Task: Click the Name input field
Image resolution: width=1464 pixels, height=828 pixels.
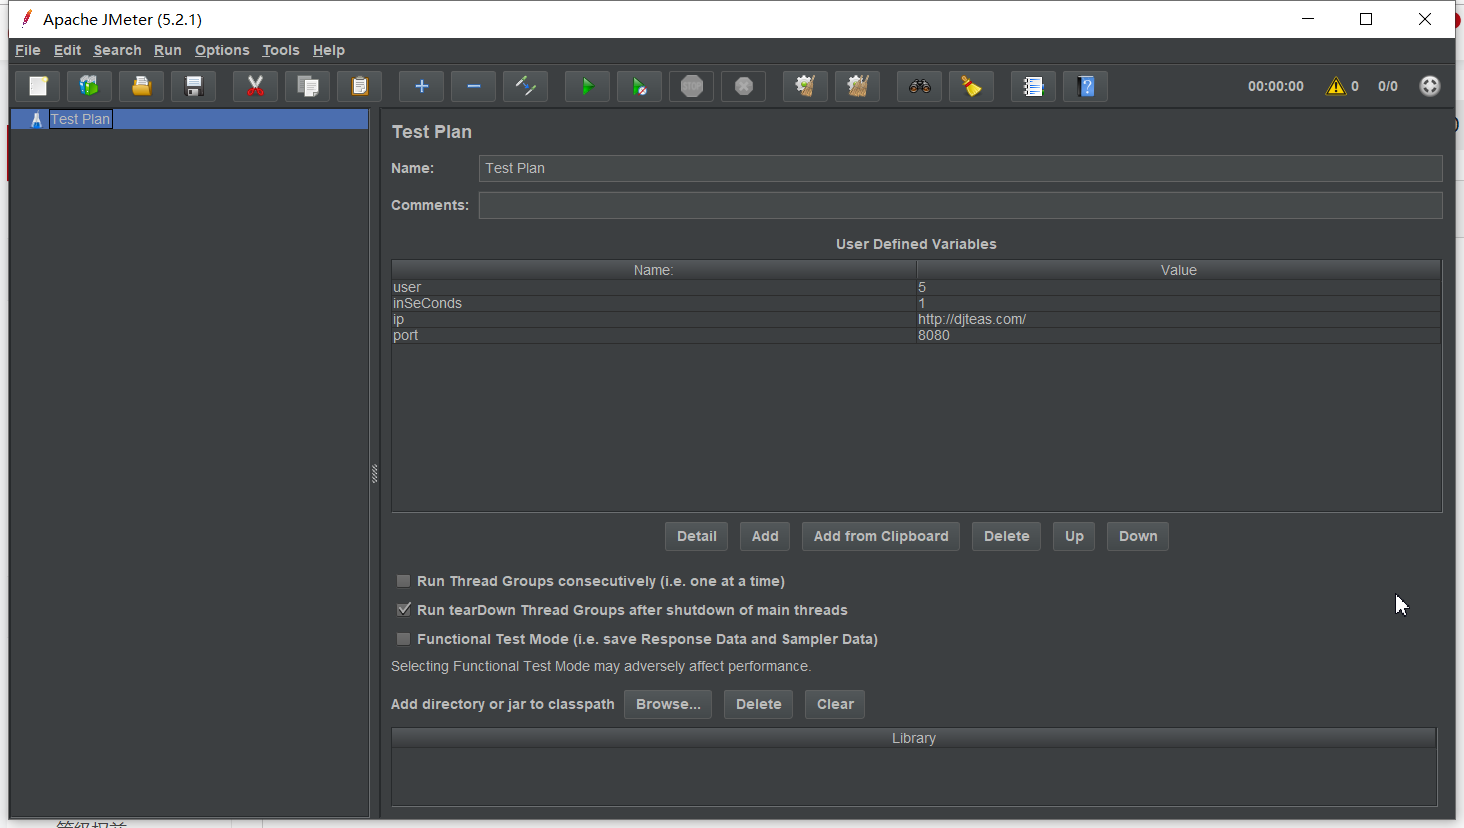Action: tap(960, 168)
